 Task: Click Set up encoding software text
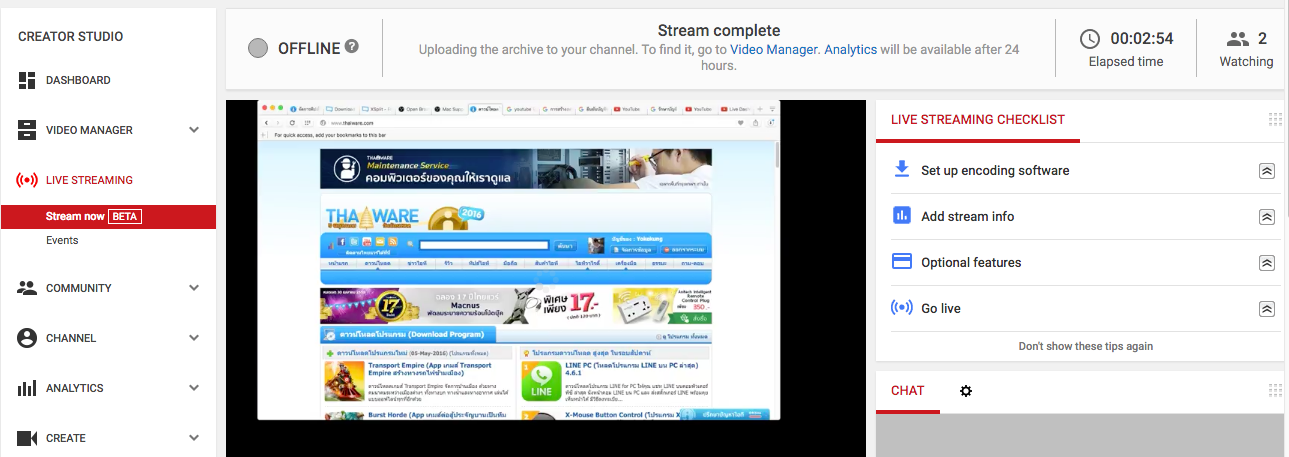(x=995, y=170)
